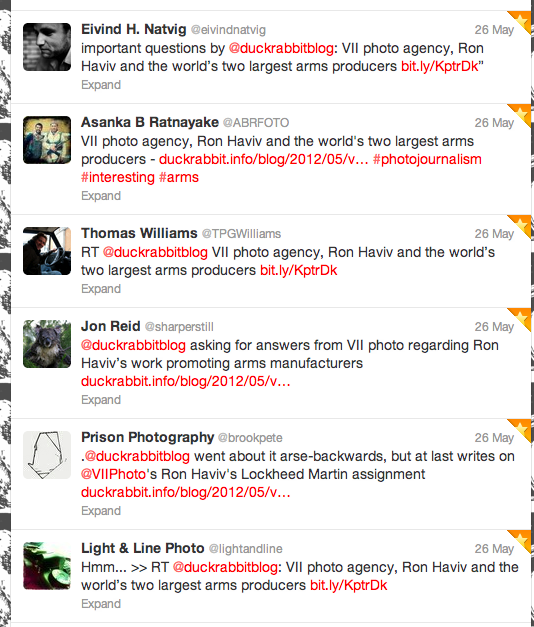Image resolution: width=534 pixels, height=627 pixels.
Task: Expand the Thomas Williams tweet
Action: [101, 289]
